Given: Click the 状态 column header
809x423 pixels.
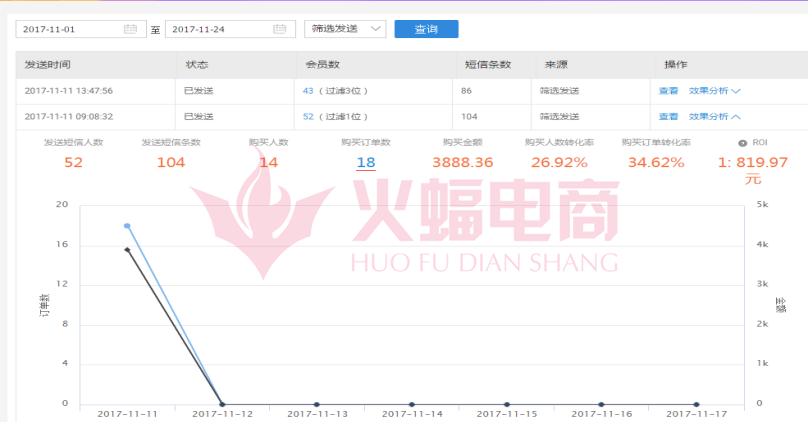Looking at the screenshot, I should [197, 64].
